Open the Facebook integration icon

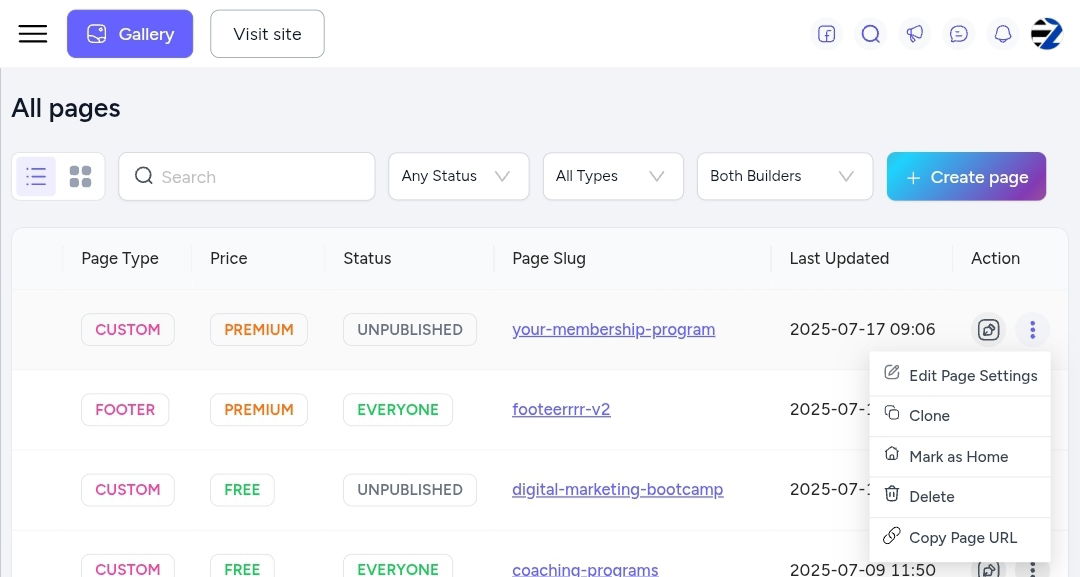point(827,34)
